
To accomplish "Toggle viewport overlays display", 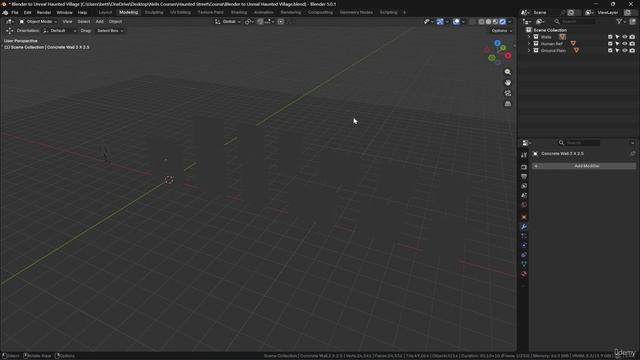I will click(x=456, y=22).
